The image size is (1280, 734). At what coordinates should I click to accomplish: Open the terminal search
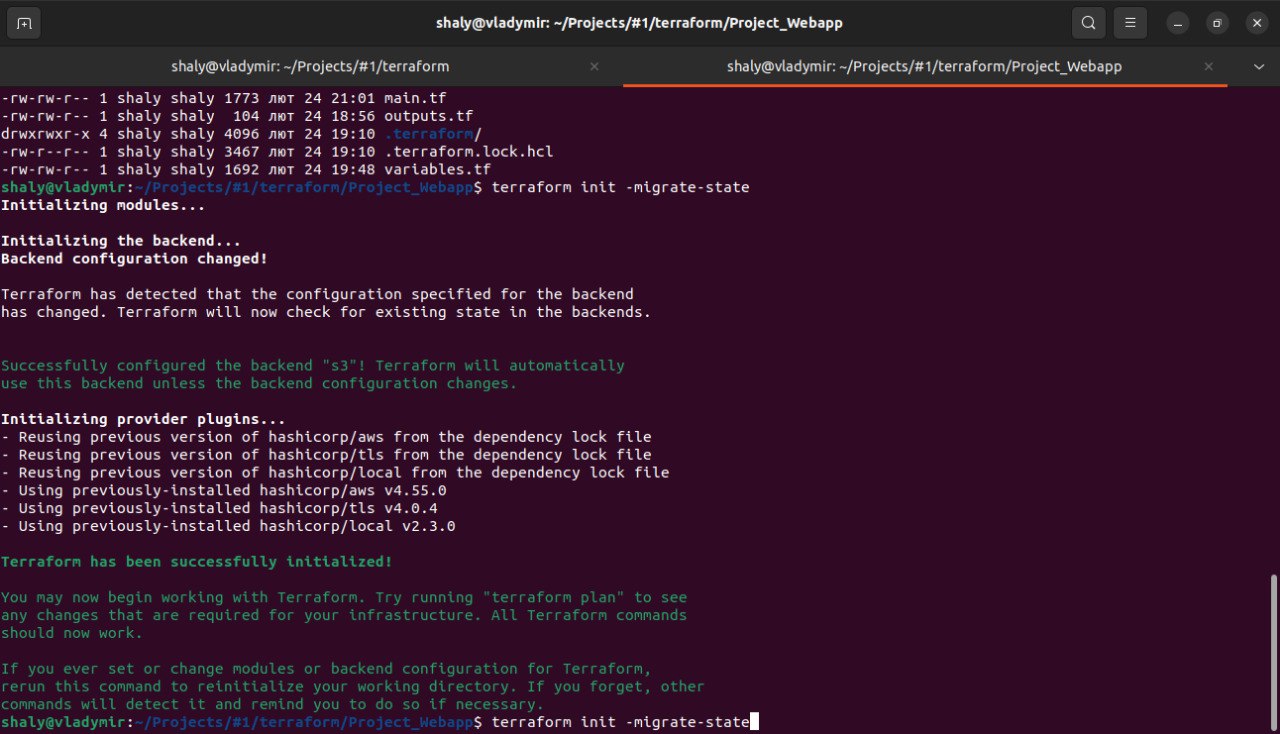click(1088, 22)
